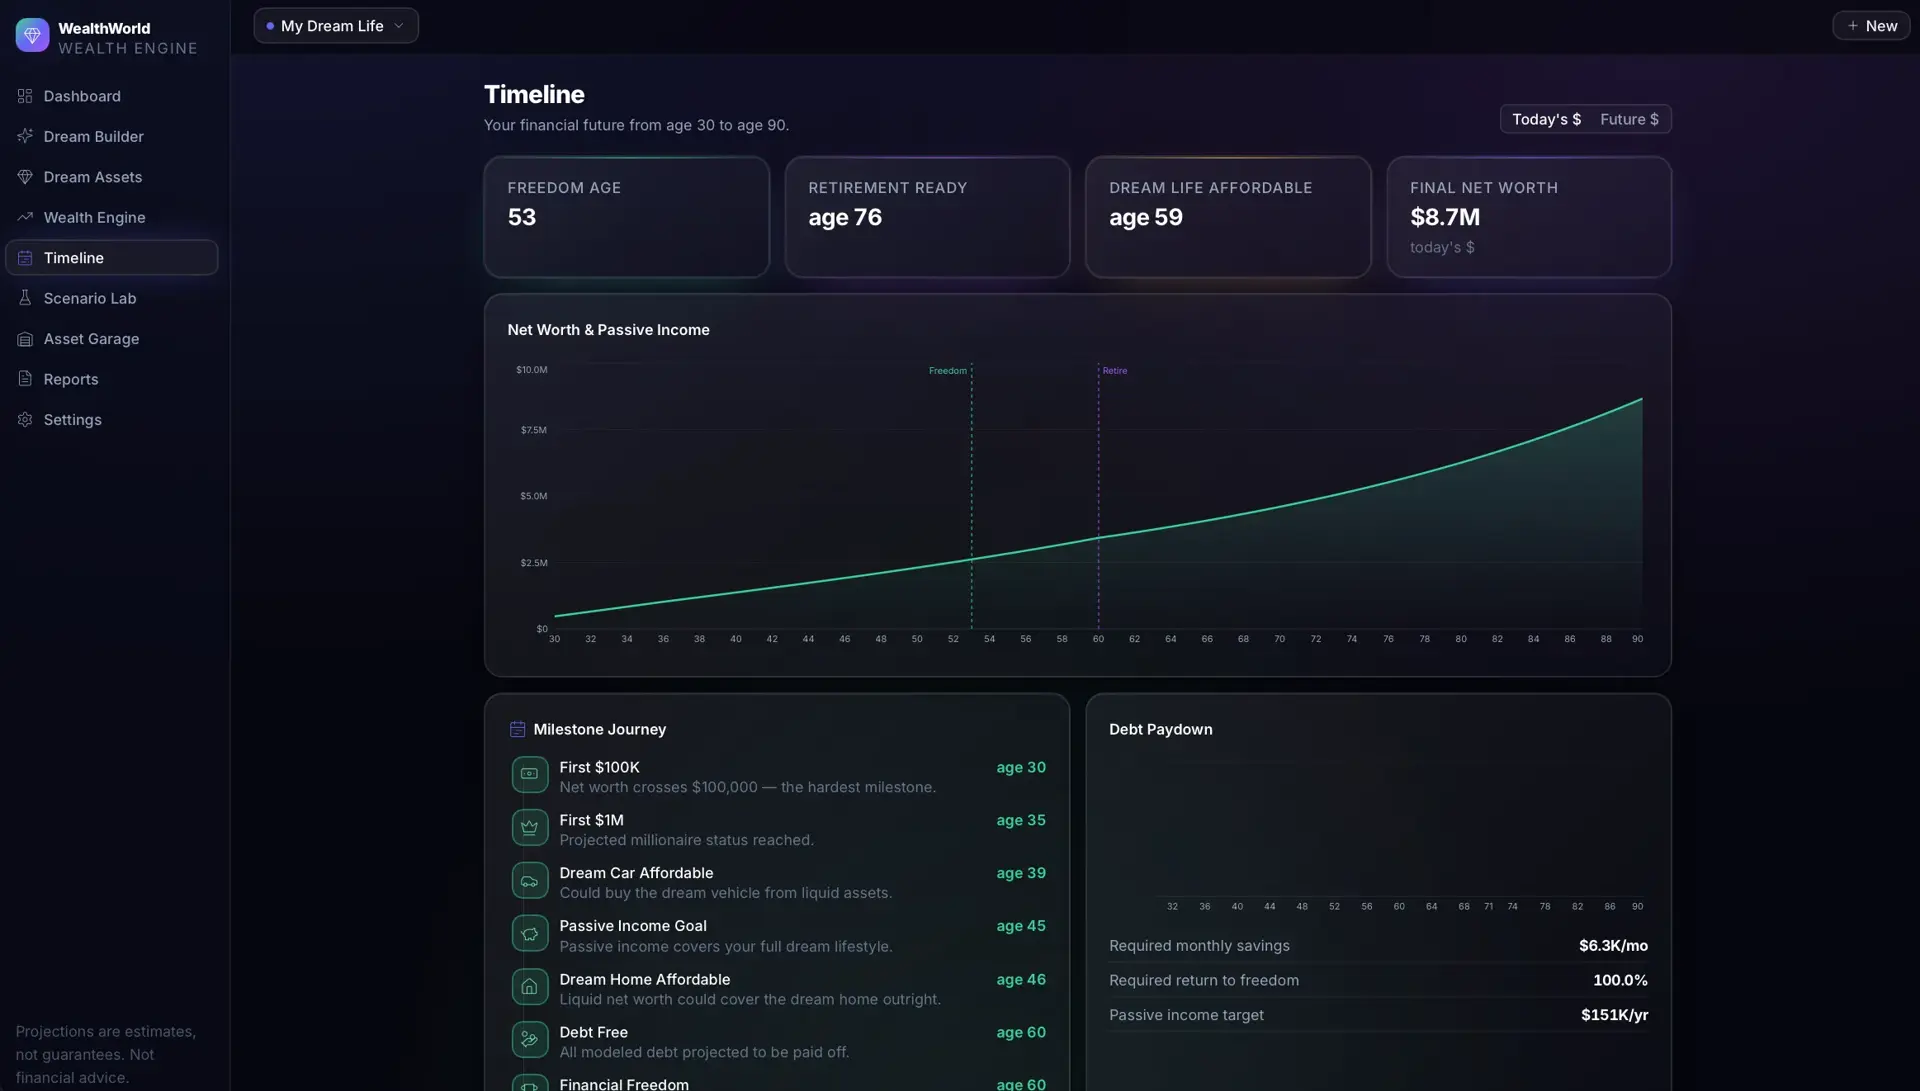Open the Settings page
Viewport: 1920px width, 1091px height.
111,420
